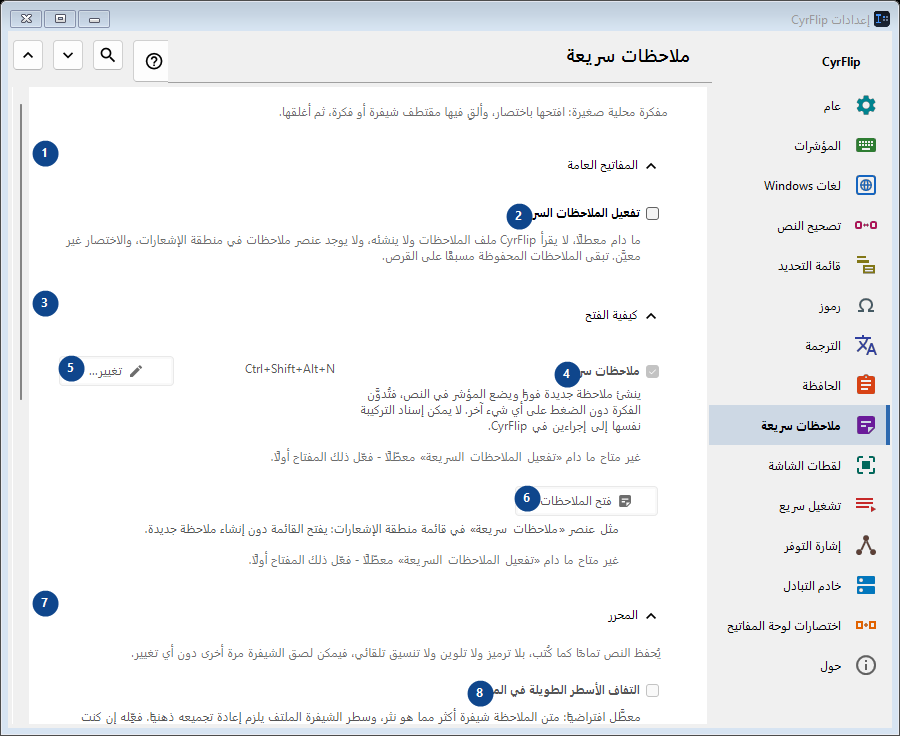This screenshot has width=900, height=736.
Task: Click the ملاحظات سريعة page heading
Action: tap(628, 56)
